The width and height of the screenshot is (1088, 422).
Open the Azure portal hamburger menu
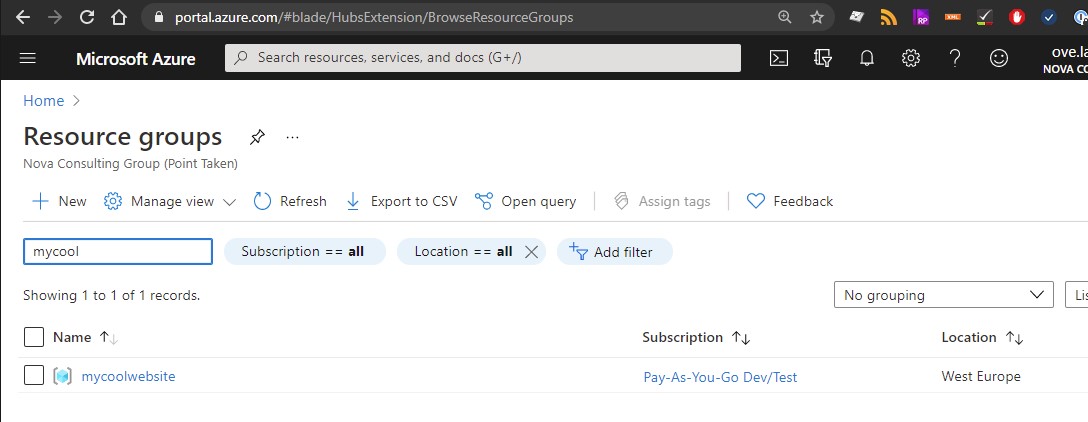28,58
